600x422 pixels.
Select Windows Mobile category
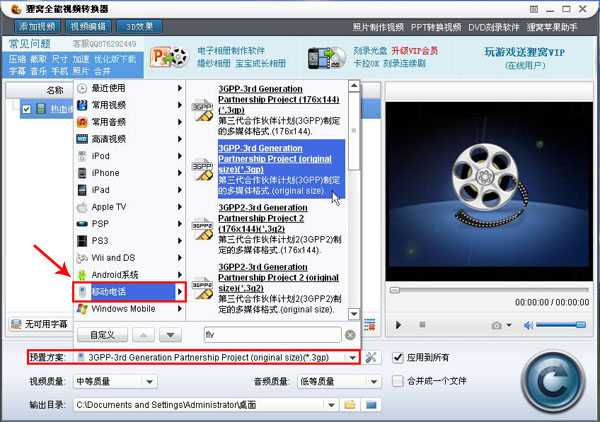point(130,309)
